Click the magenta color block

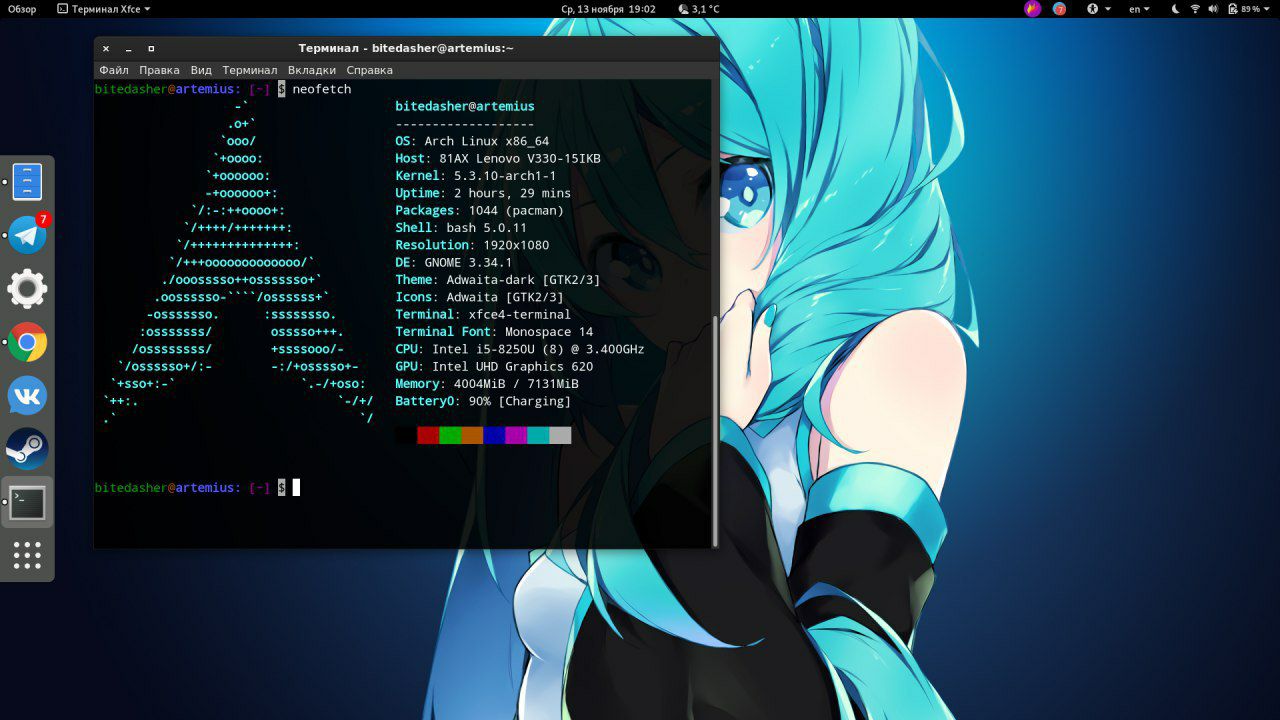pos(516,435)
